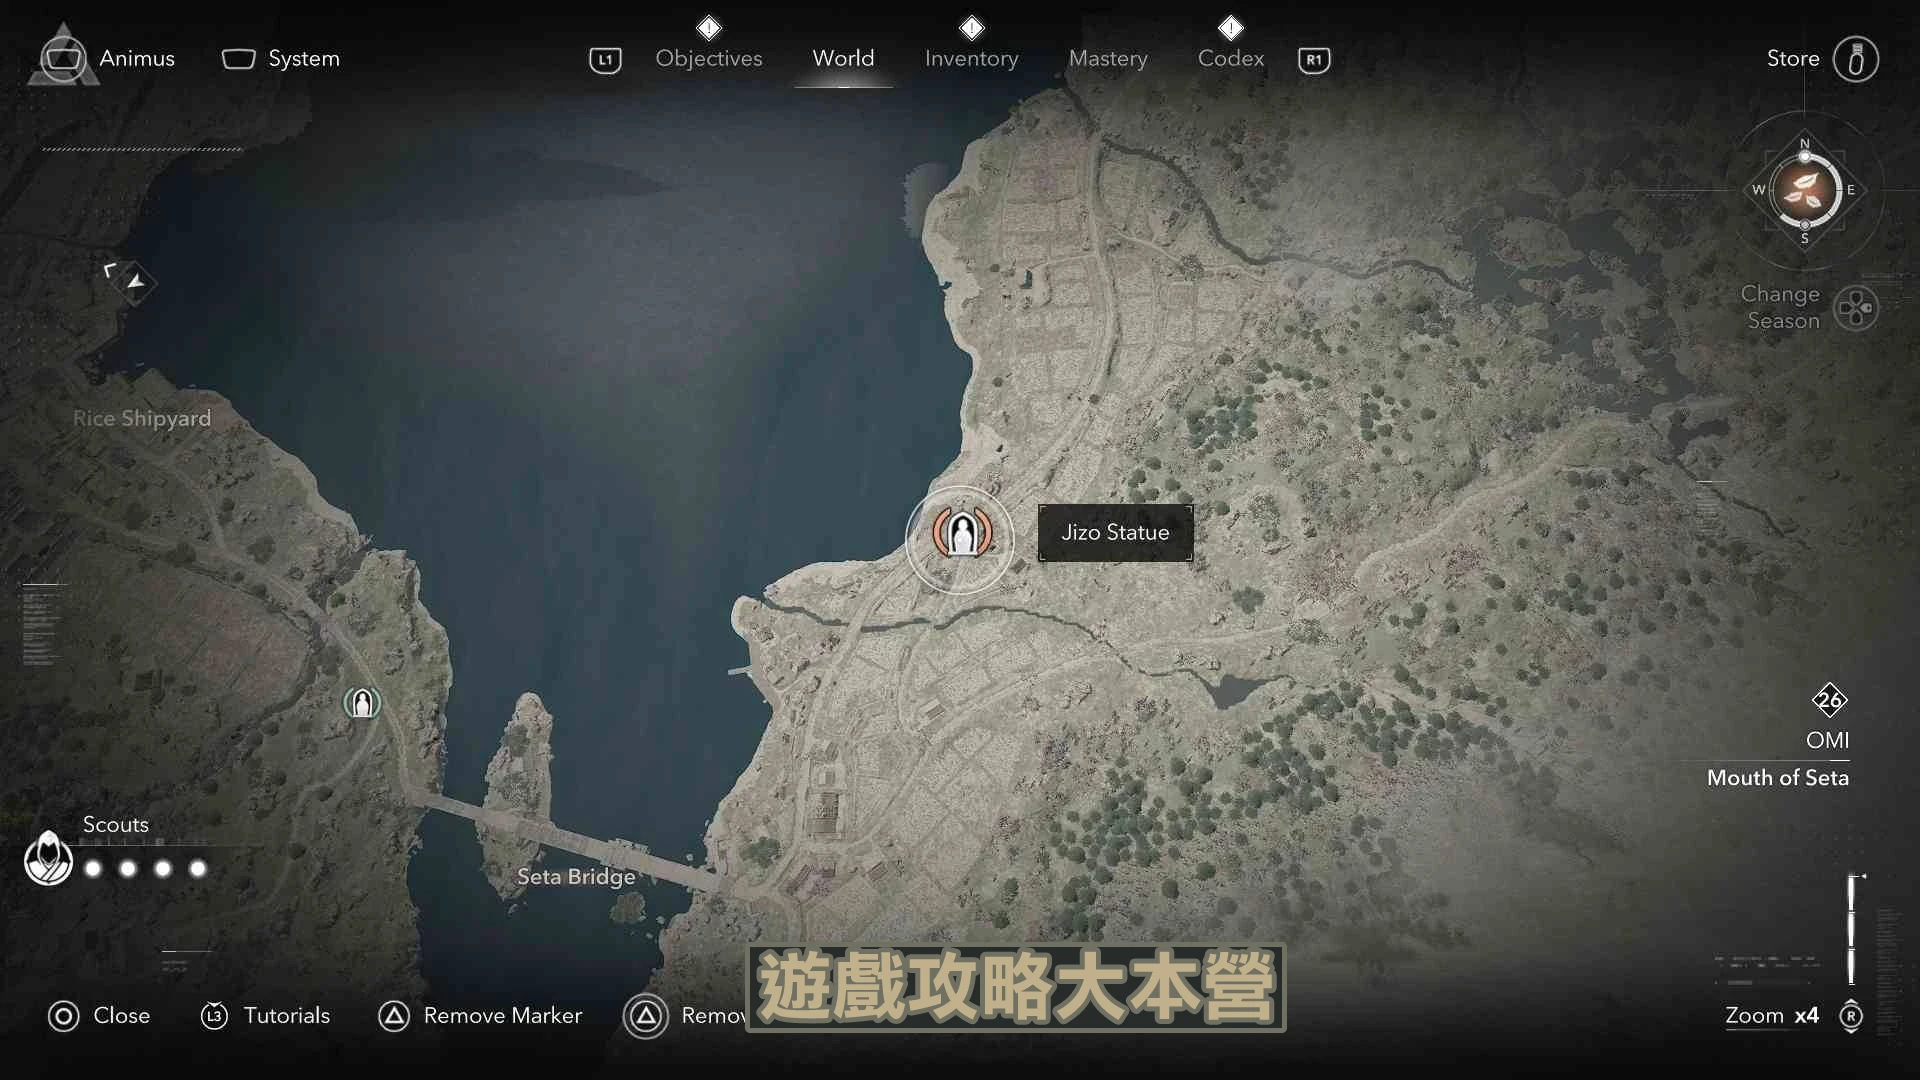Image resolution: width=1920 pixels, height=1080 pixels.
Task: Click the Codex notification diamond
Action: pos(1231,27)
